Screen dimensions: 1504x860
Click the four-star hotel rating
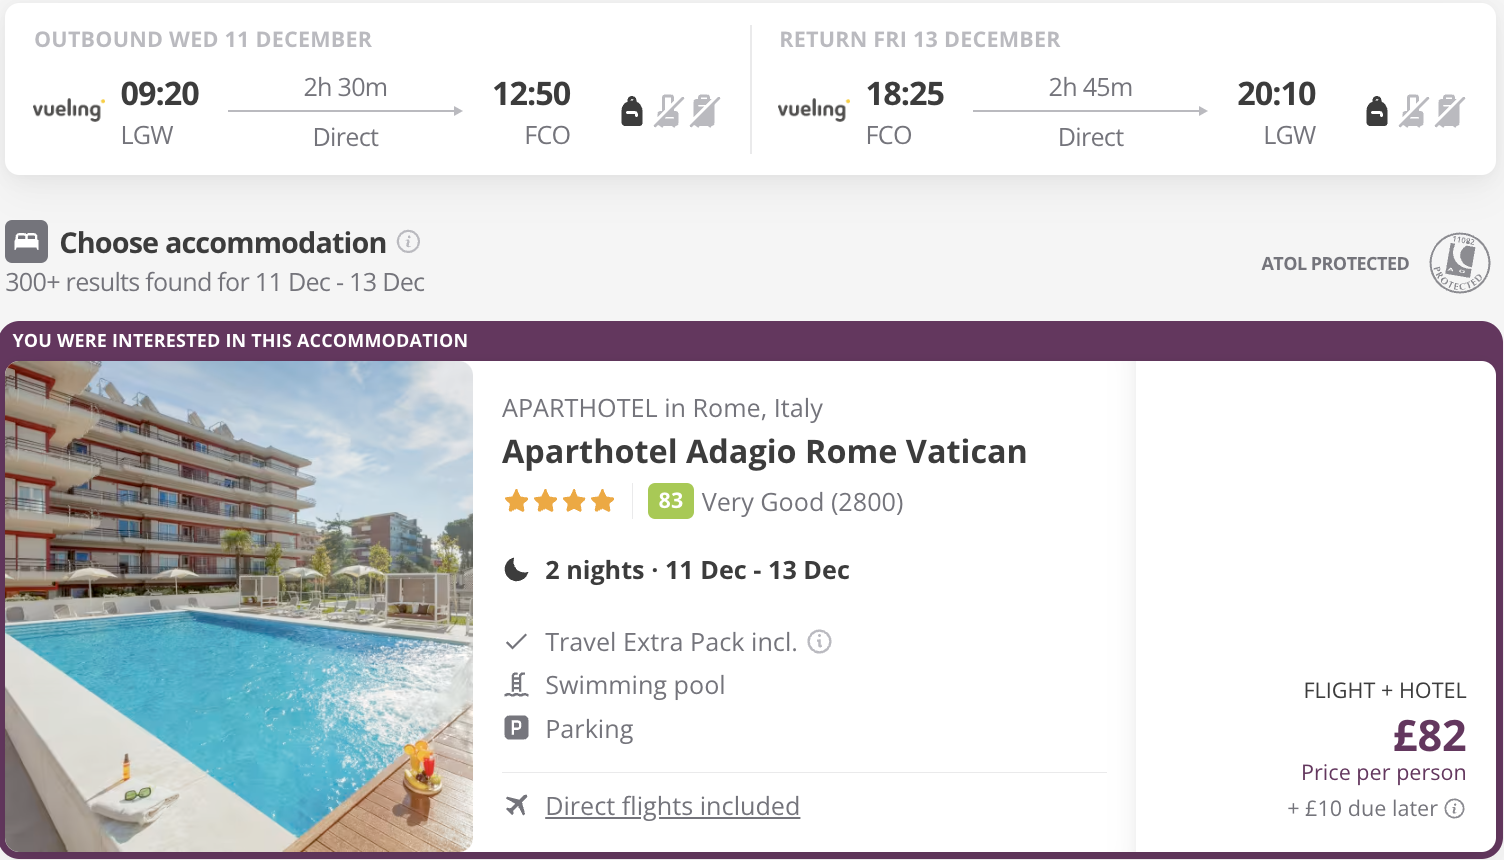coord(559,501)
